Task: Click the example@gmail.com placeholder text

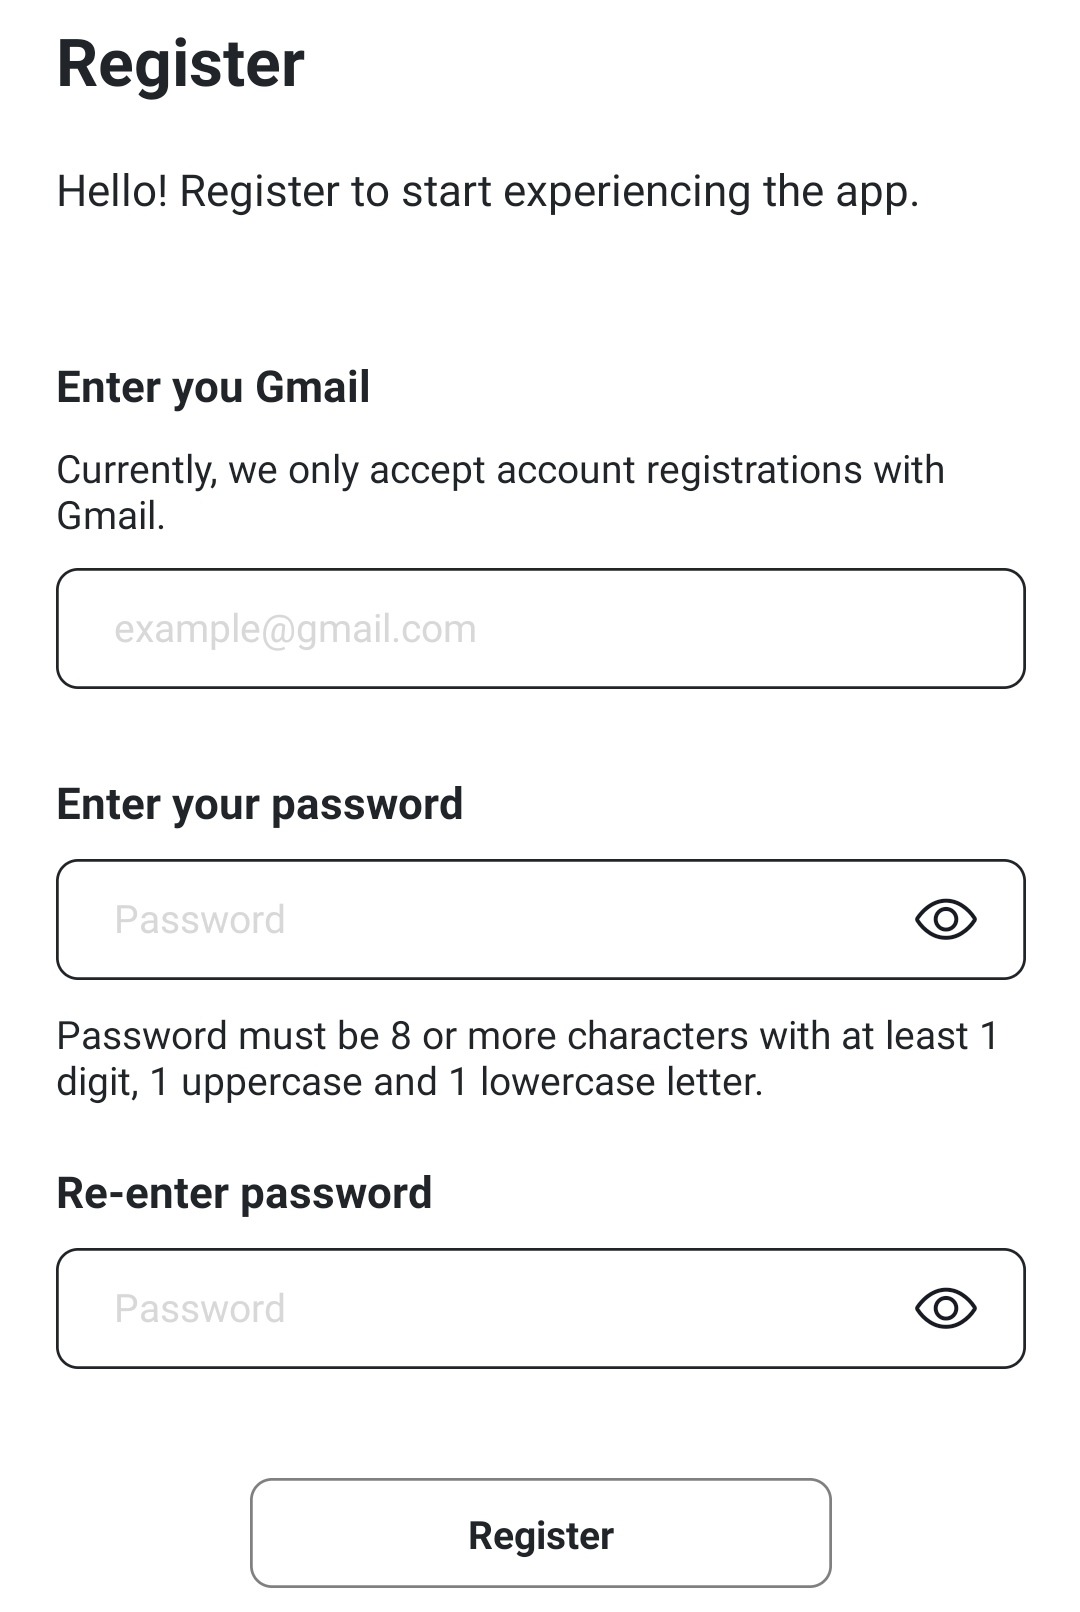Action: [295, 629]
